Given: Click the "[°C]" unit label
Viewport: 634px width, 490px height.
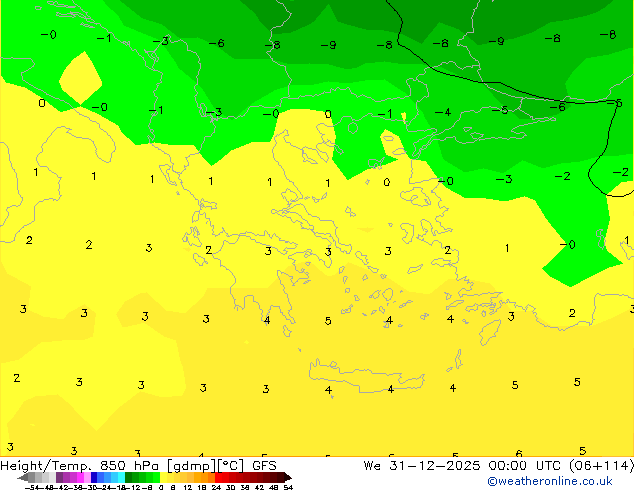Looking at the screenshot, I should [231, 466].
